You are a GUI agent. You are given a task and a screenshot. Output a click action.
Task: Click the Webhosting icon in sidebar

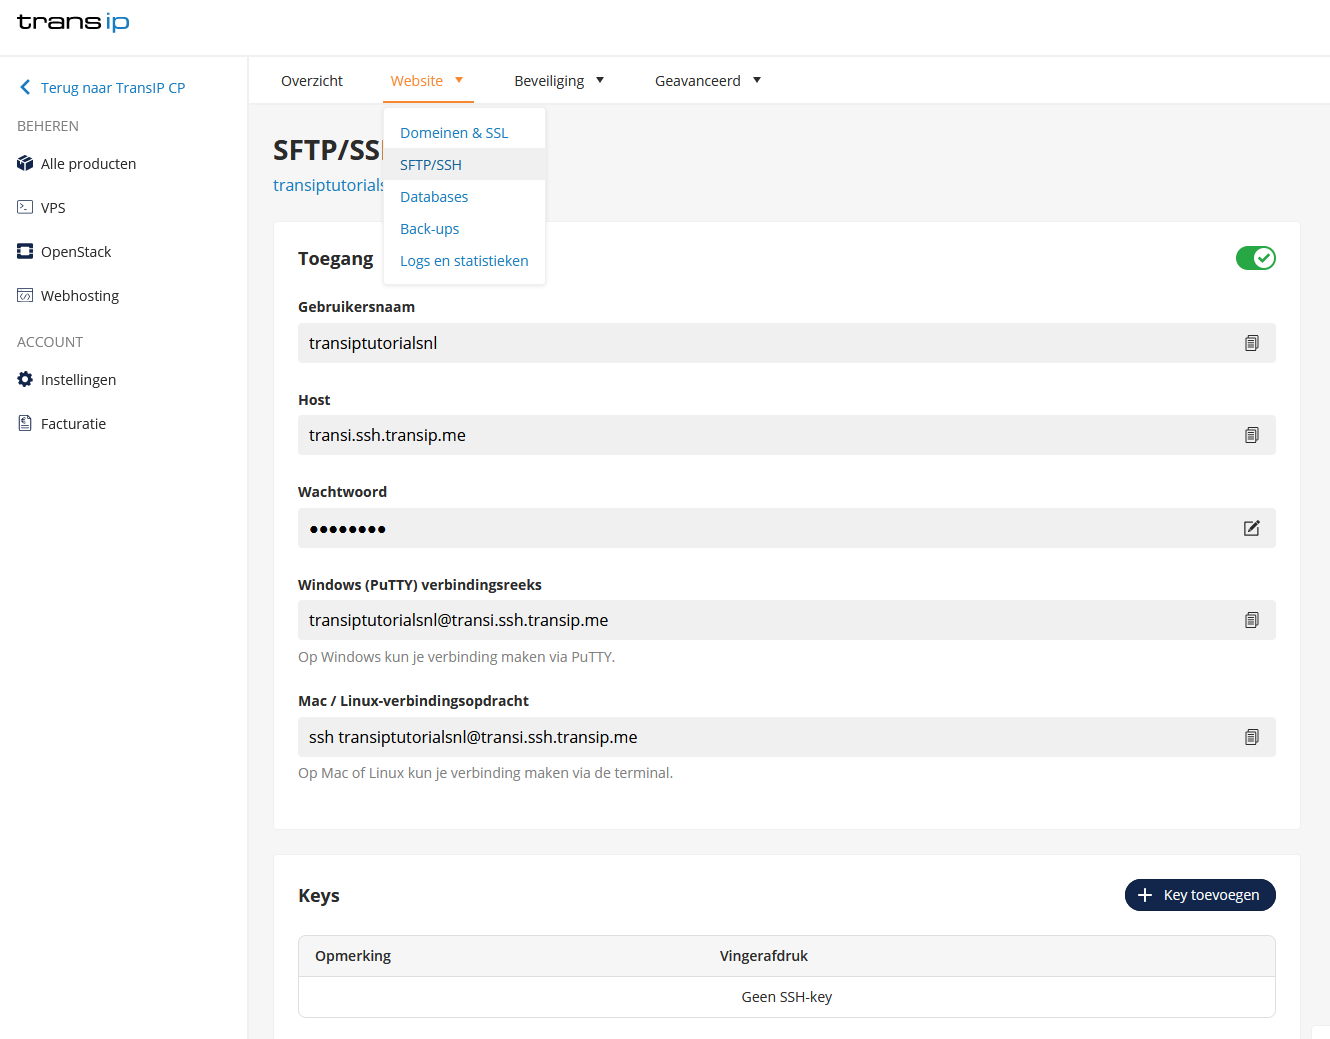click(x=25, y=295)
